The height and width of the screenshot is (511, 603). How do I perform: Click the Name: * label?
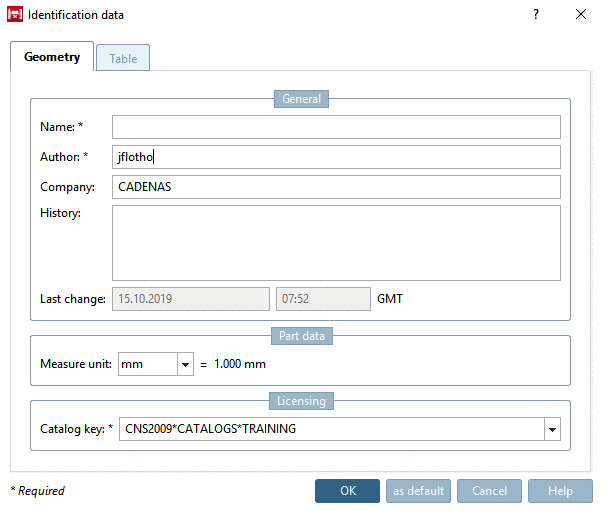(62, 127)
